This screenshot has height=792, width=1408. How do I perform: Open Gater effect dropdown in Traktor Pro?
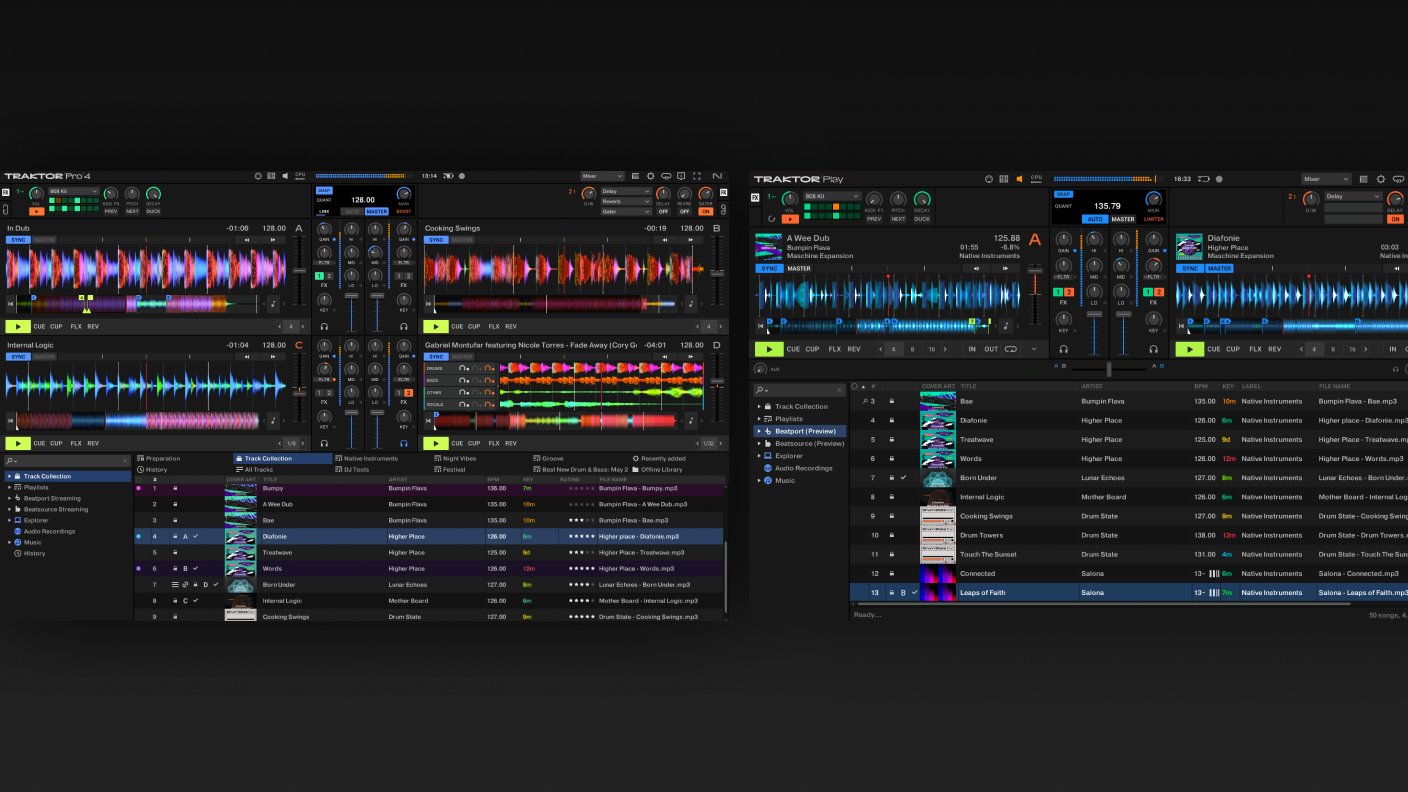point(626,211)
